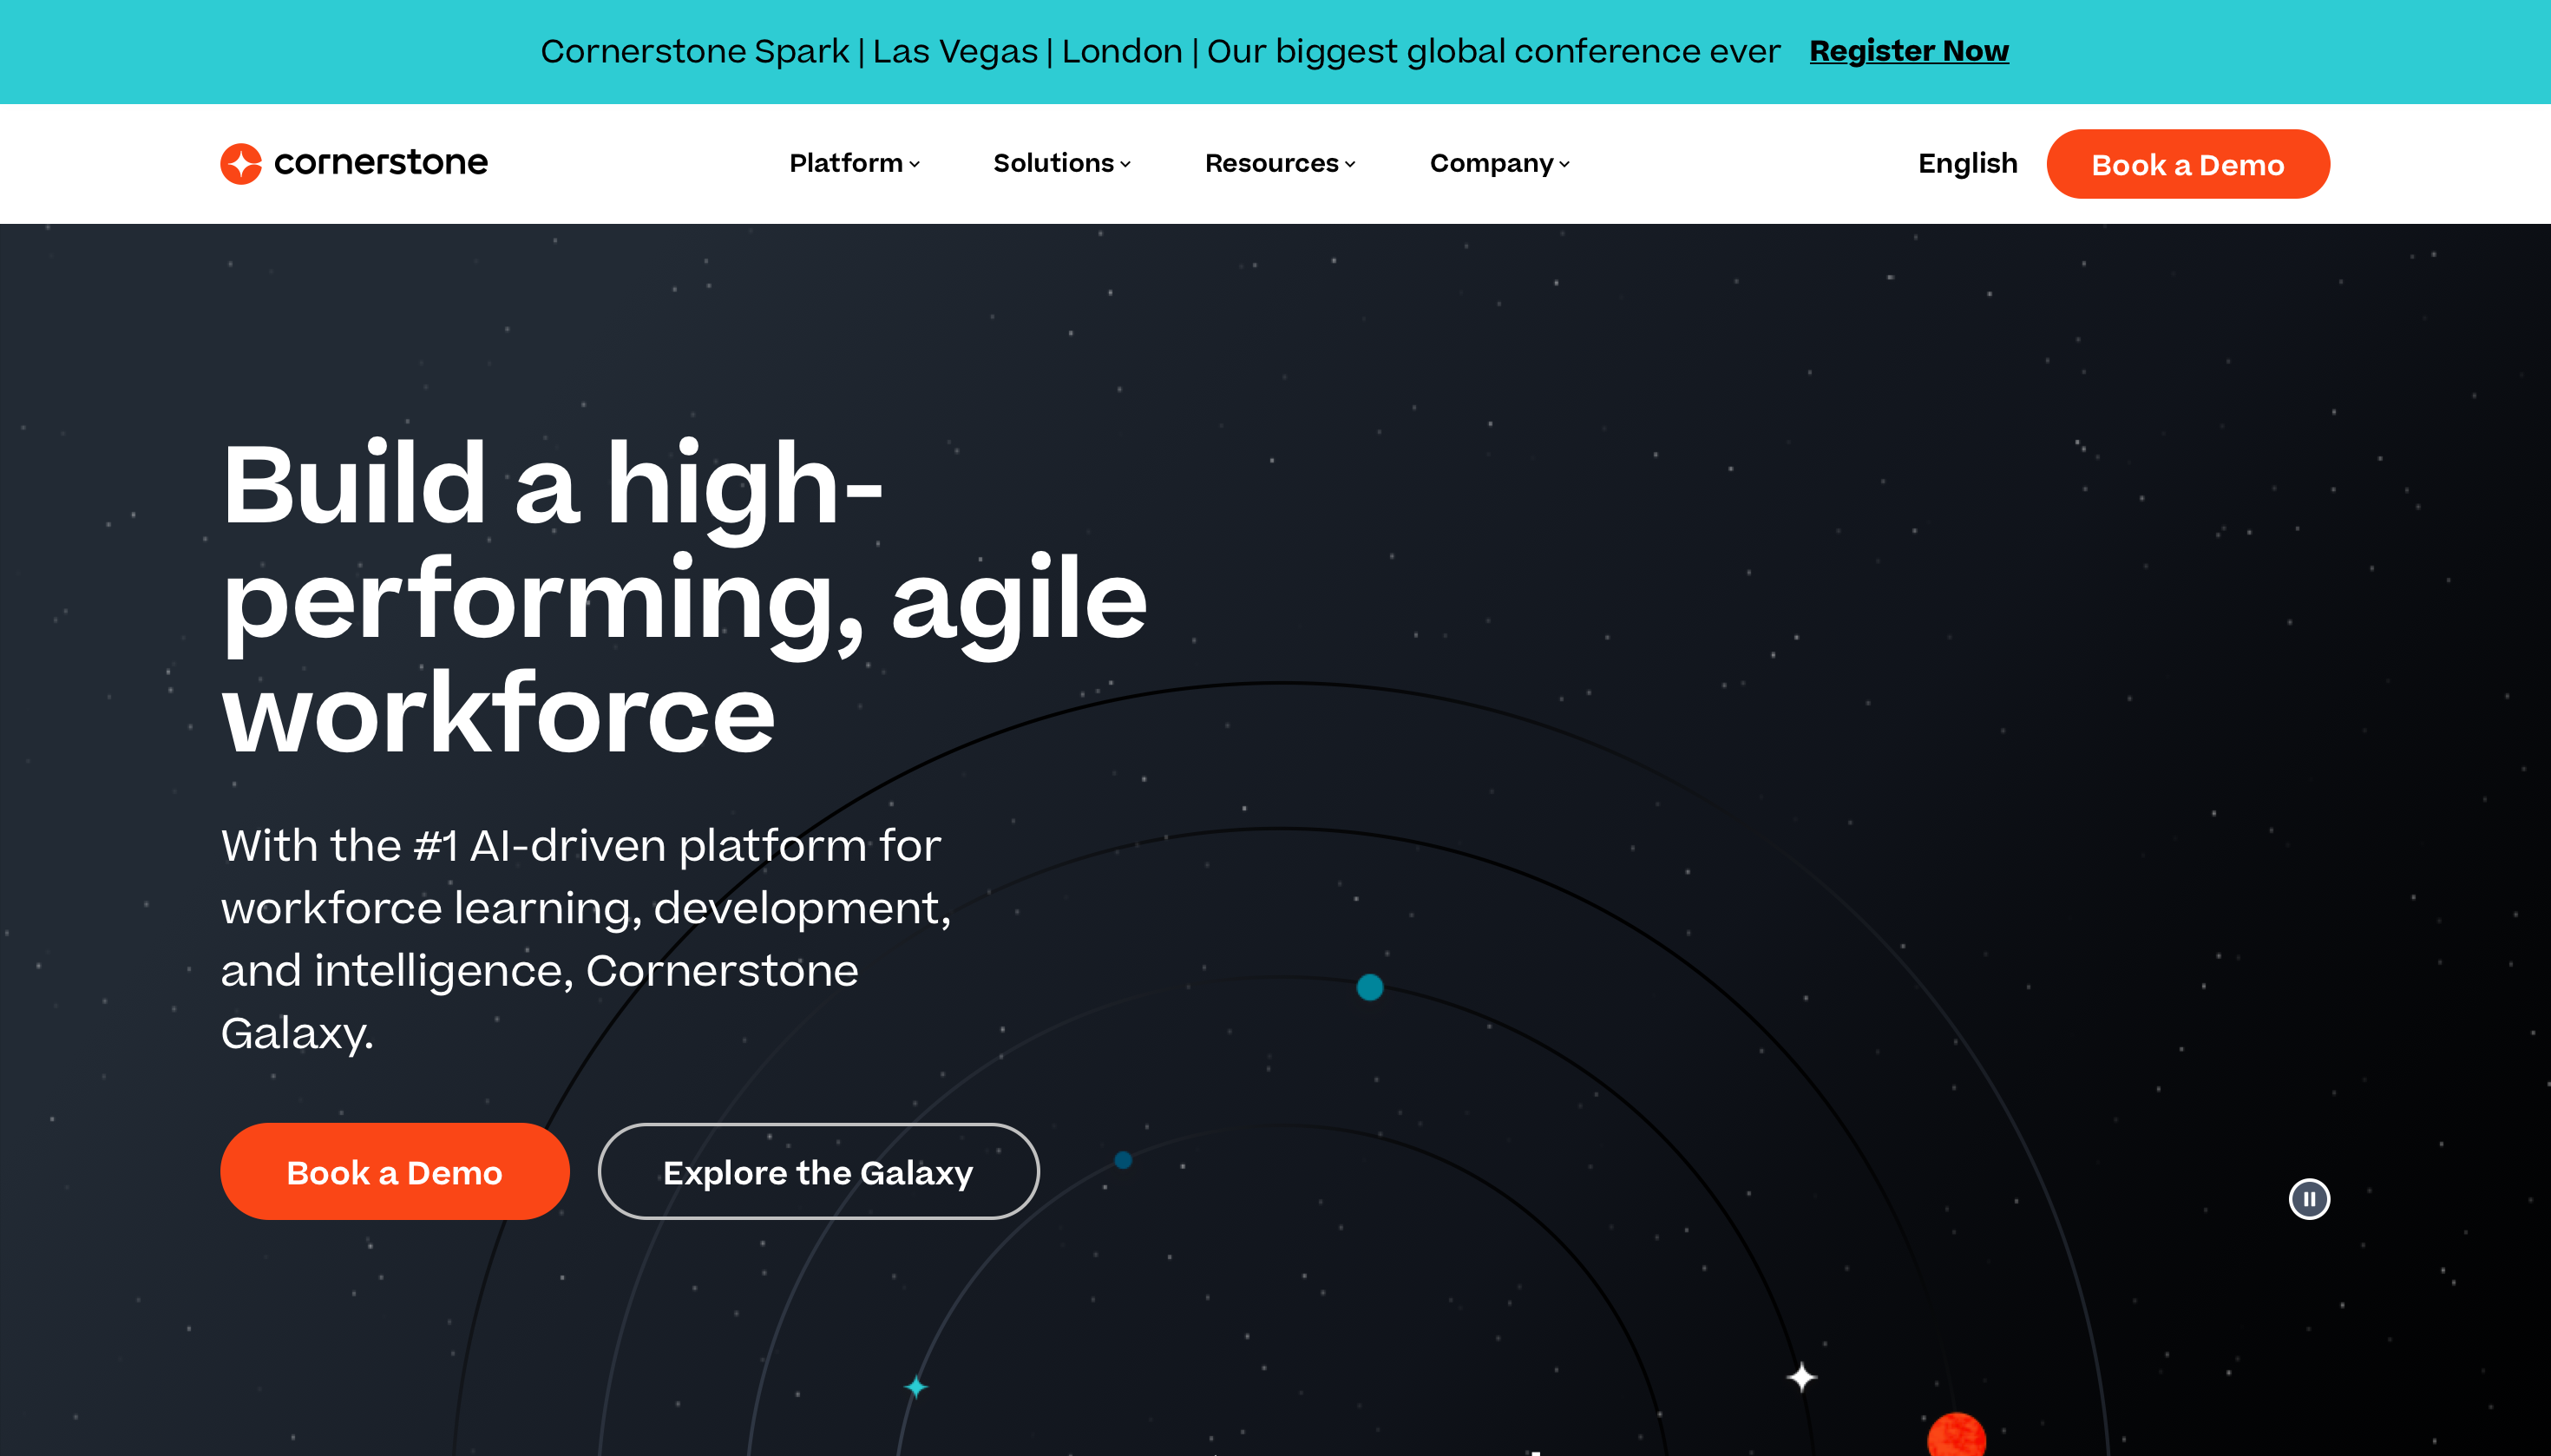Image resolution: width=2551 pixels, height=1456 pixels.
Task: Click the Register Now link
Action: (x=1908, y=51)
